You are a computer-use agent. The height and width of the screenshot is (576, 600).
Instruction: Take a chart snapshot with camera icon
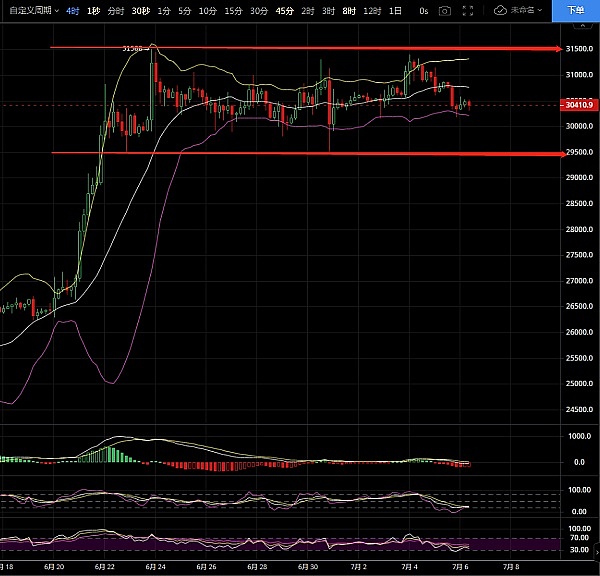click(445, 10)
